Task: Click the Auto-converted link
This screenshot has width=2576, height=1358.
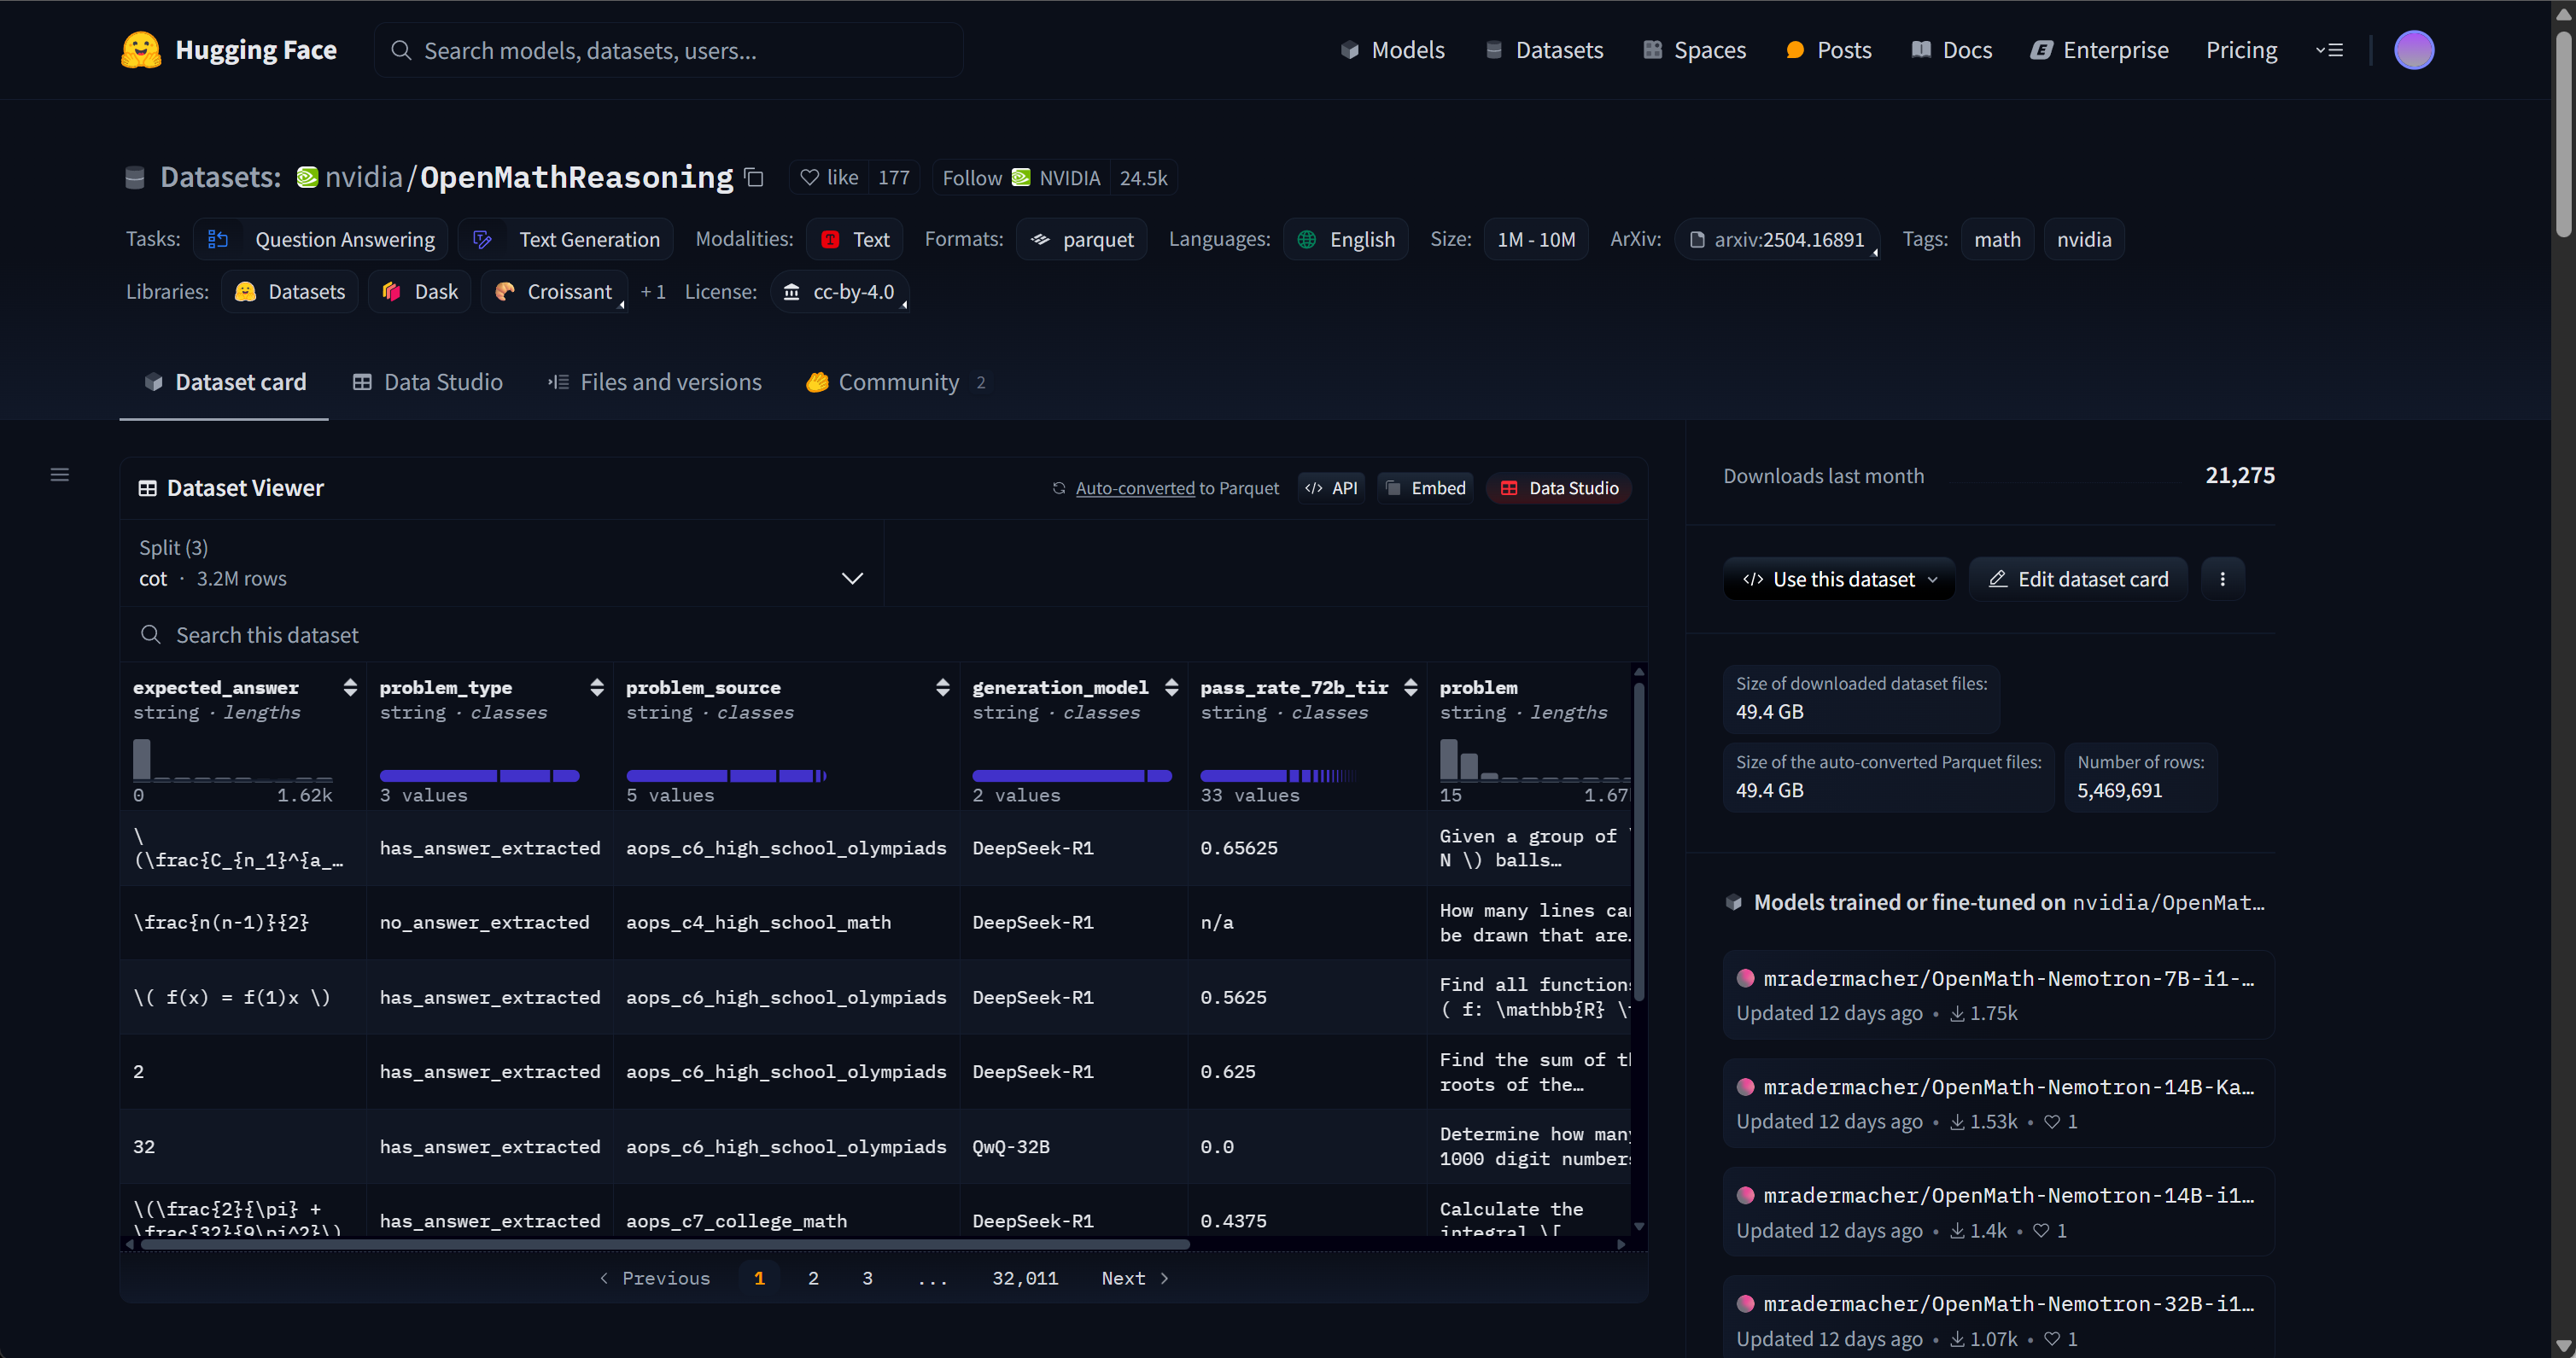Action: pos(1134,488)
